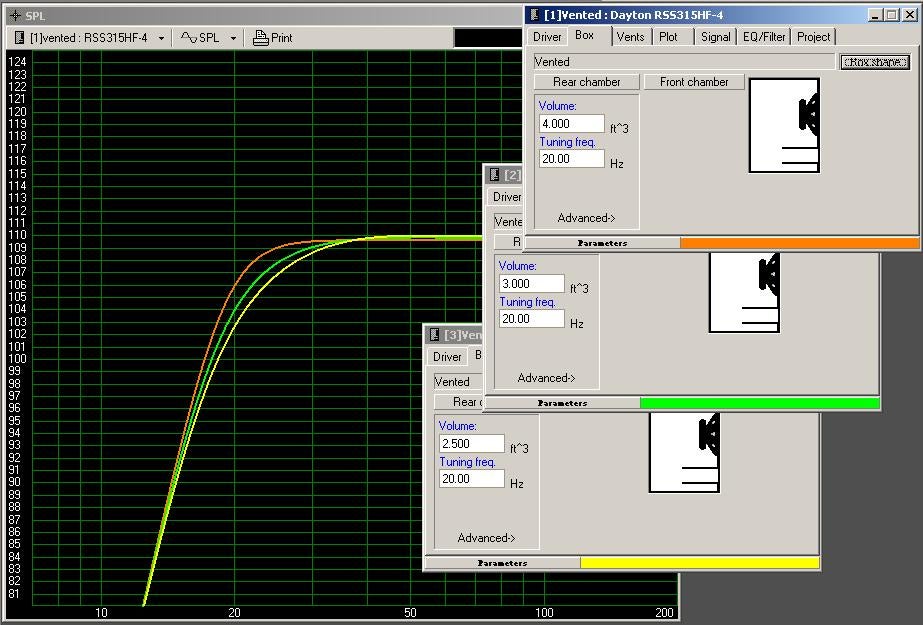The width and height of the screenshot is (923, 625).
Task: Click the vented box diagram in window [2]
Action: tap(744, 292)
